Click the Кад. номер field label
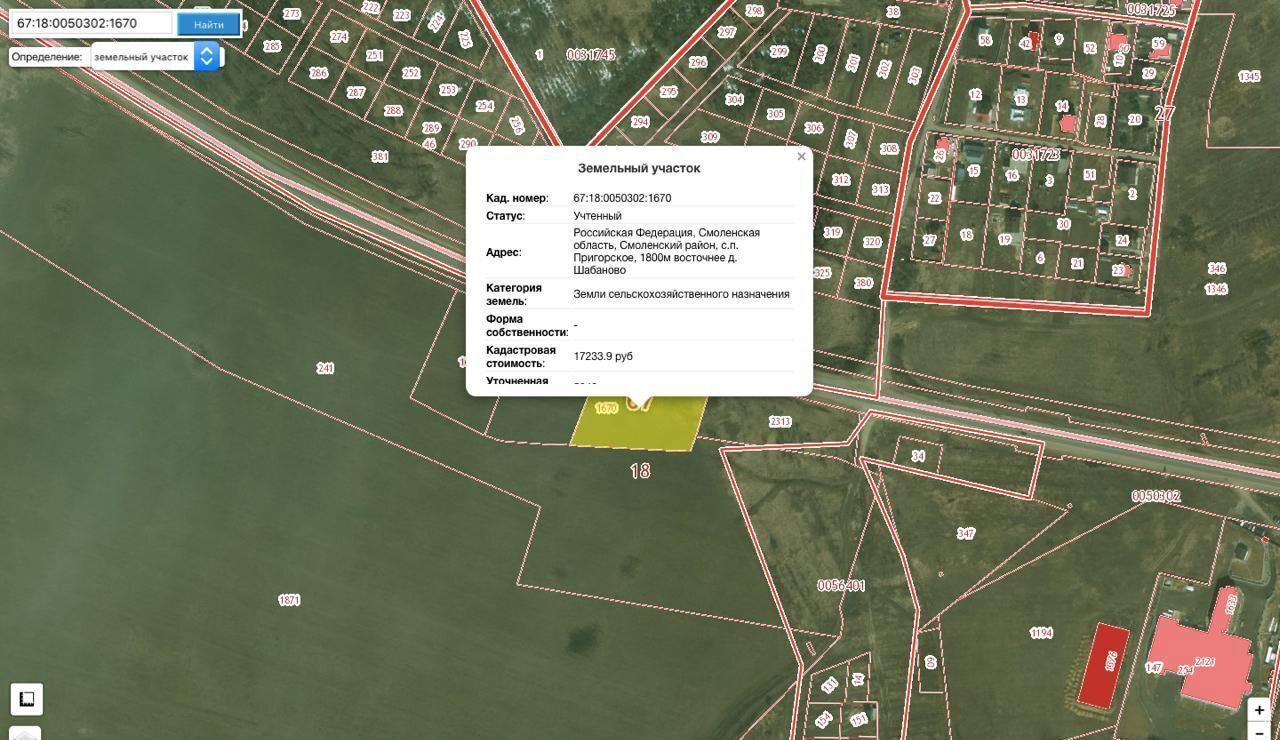The width and height of the screenshot is (1280, 740). [517, 198]
